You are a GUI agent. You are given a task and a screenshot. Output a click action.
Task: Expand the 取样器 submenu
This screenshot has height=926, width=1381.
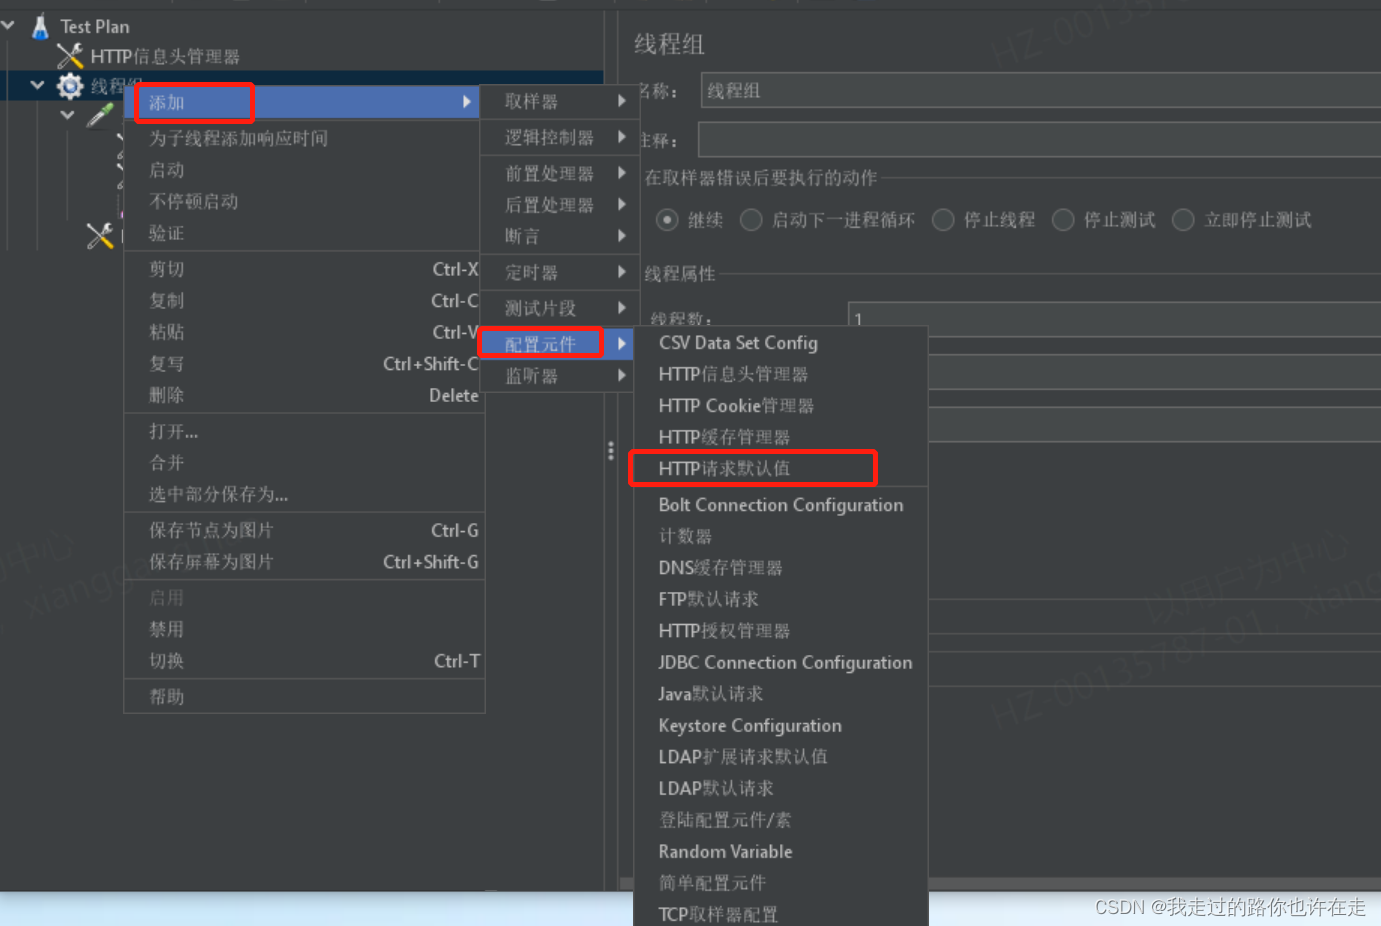click(x=557, y=101)
